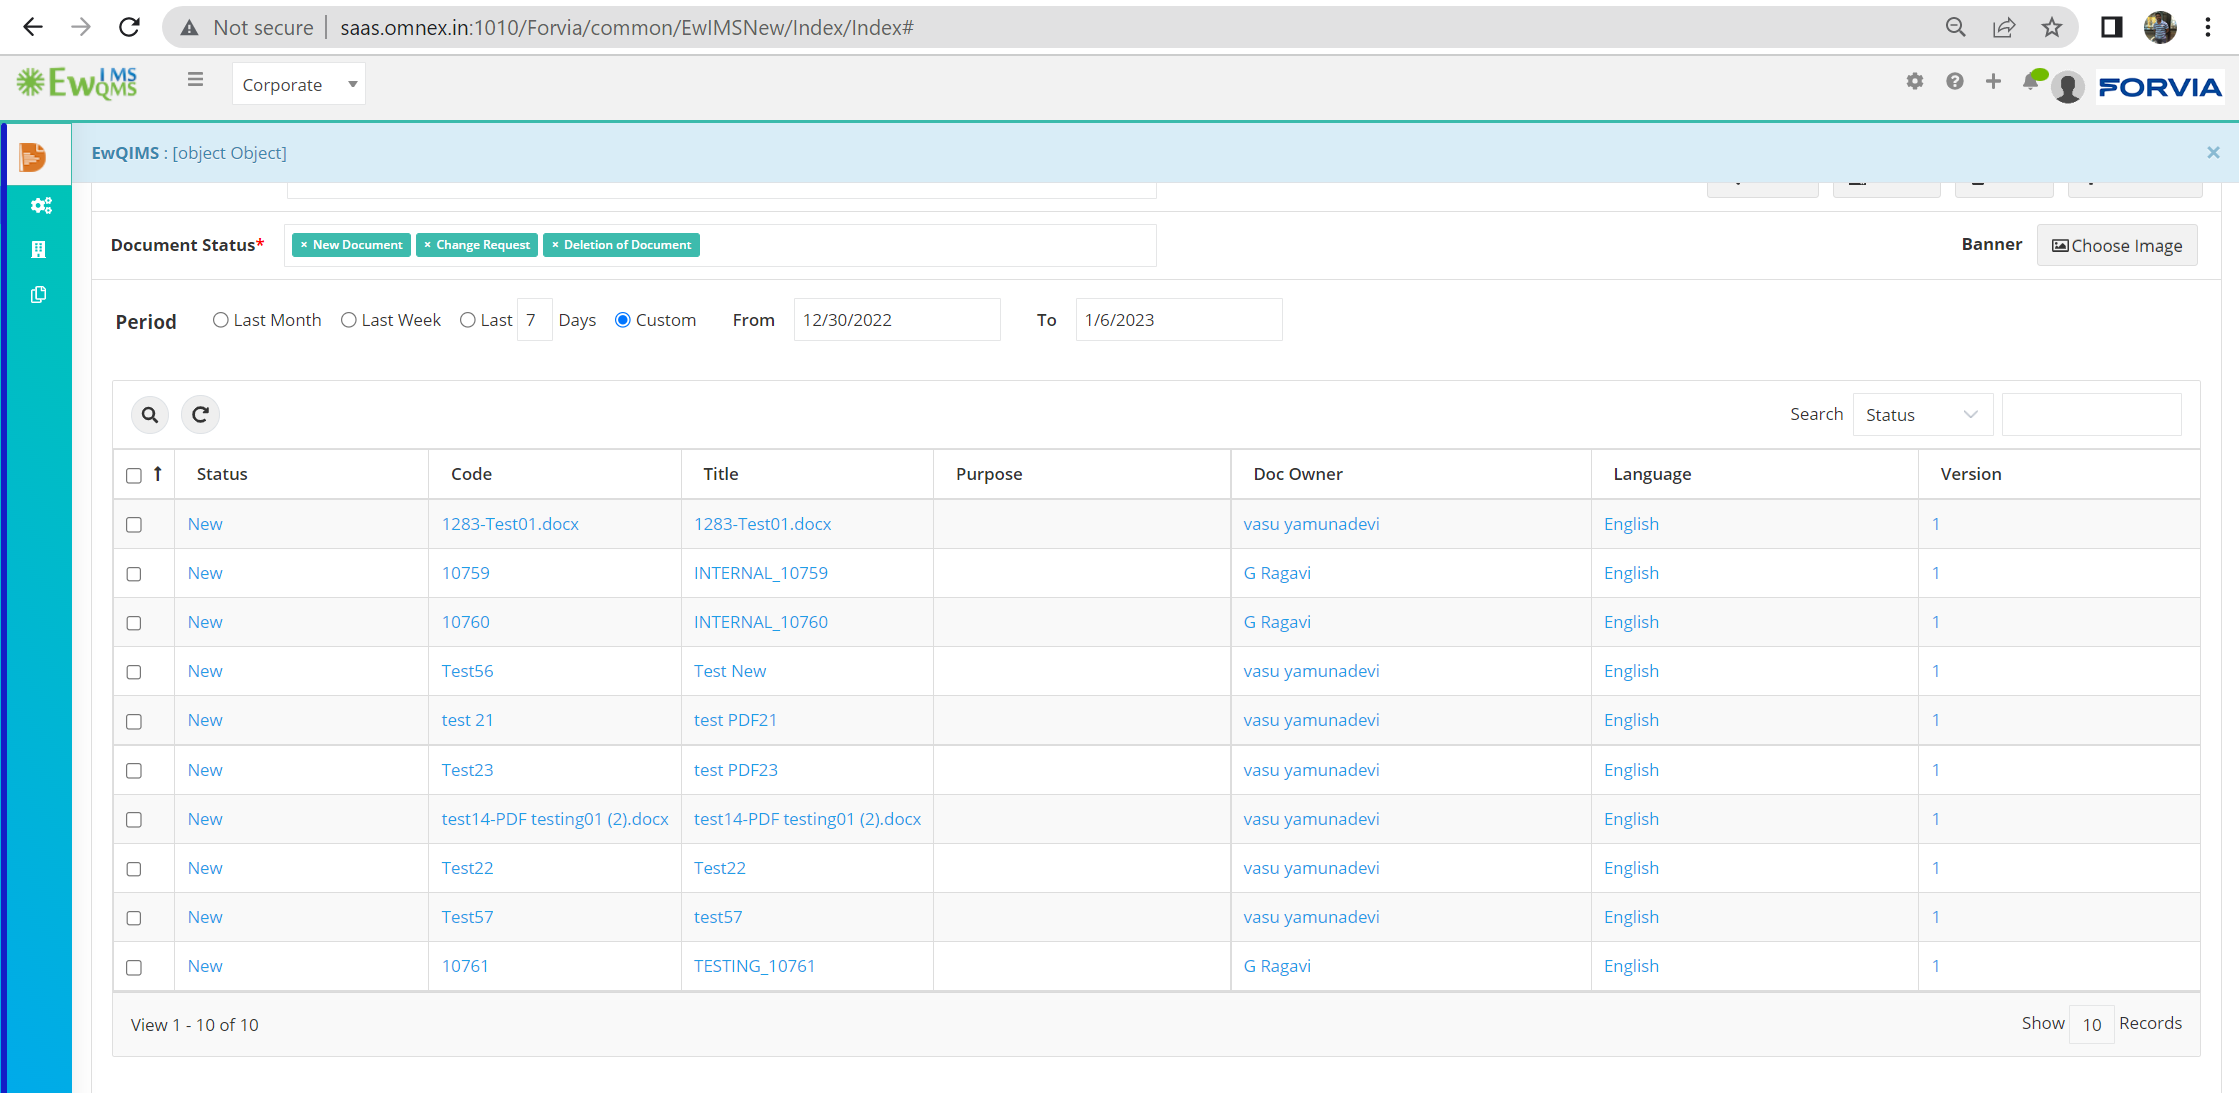This screenshot has height=1093, width=2239.
Task: Share this page icon in address bar
Action: (2004, 27)
